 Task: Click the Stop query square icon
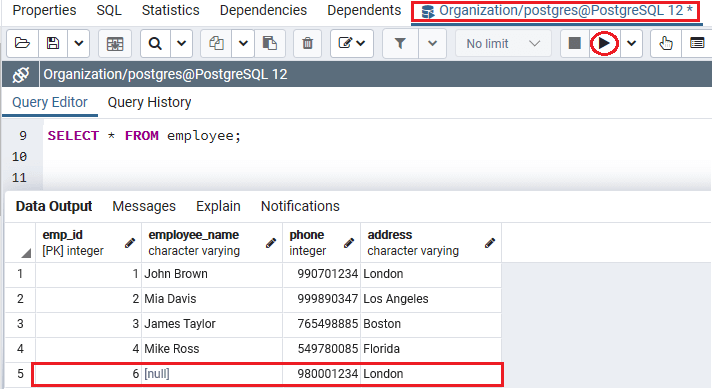pyautogui.click(x=575, y=44)
